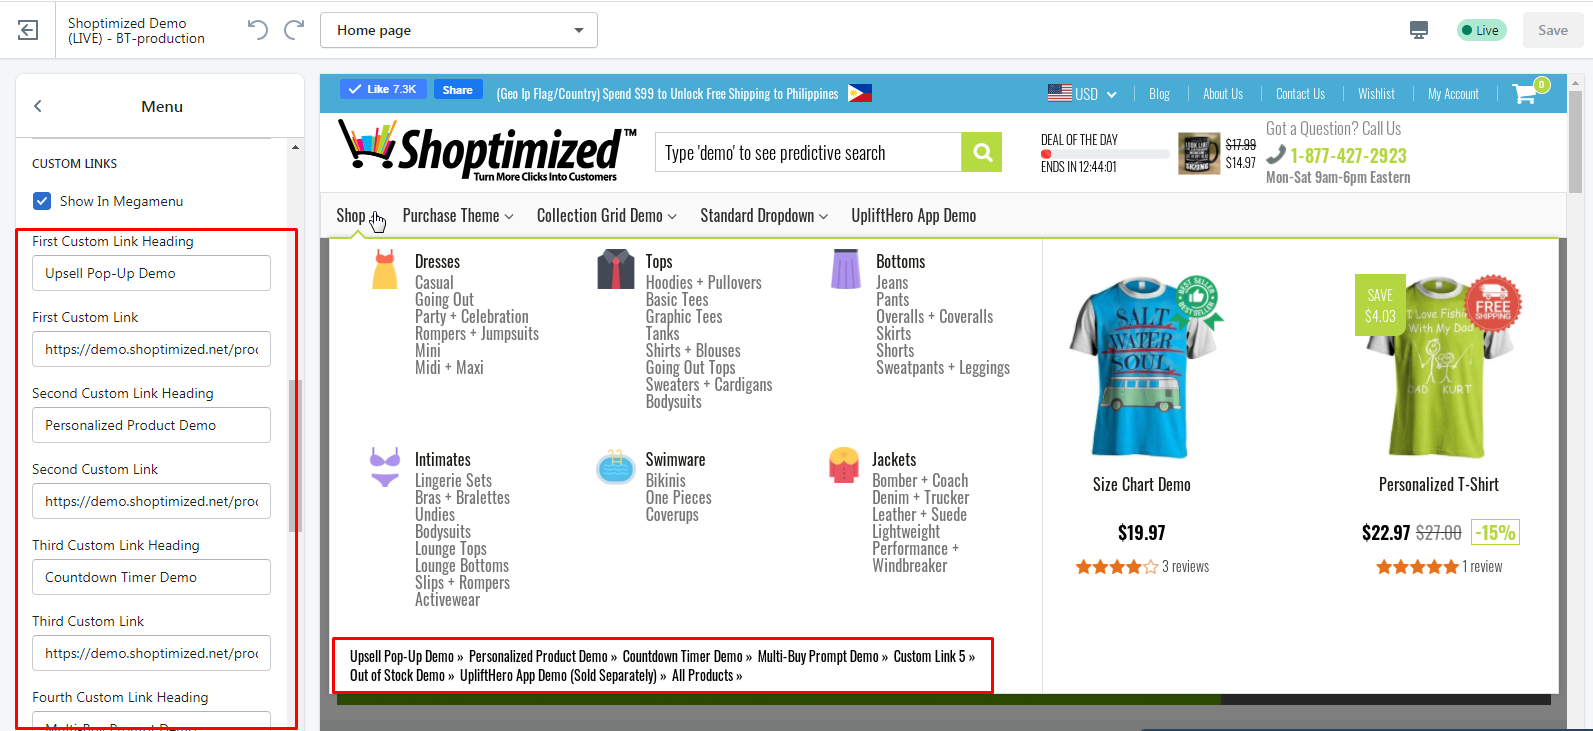Open the Contact Us link
The image size is (1593, 731).
(x=1300, y=93)
